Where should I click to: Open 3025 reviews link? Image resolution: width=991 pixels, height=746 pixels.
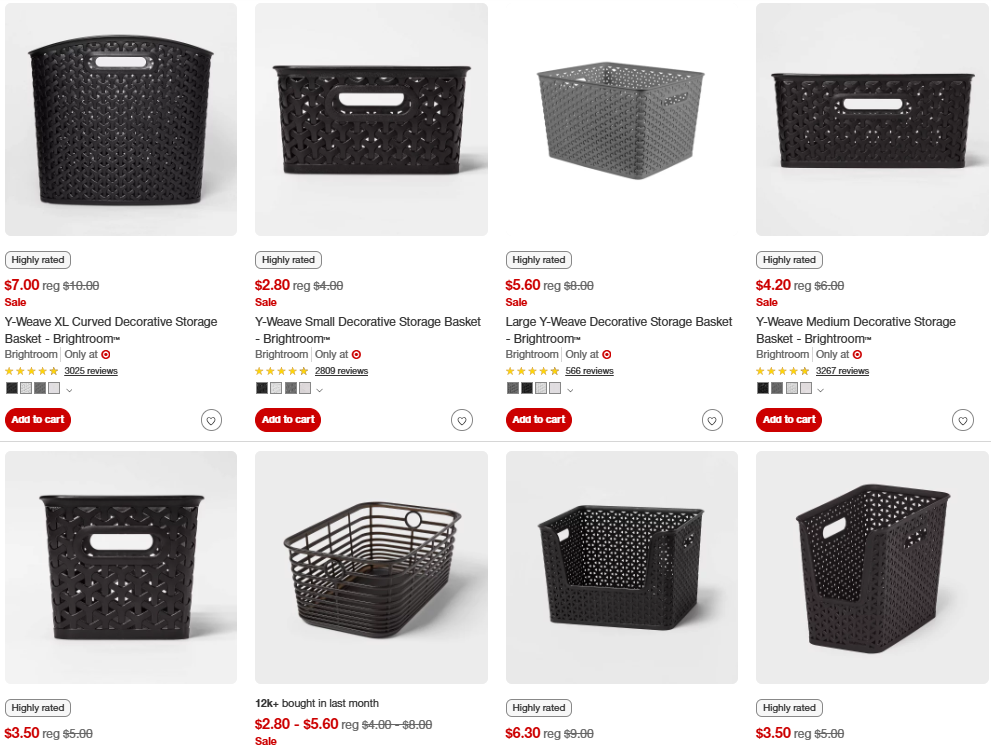pyautogui.click(x=91, y=371)
